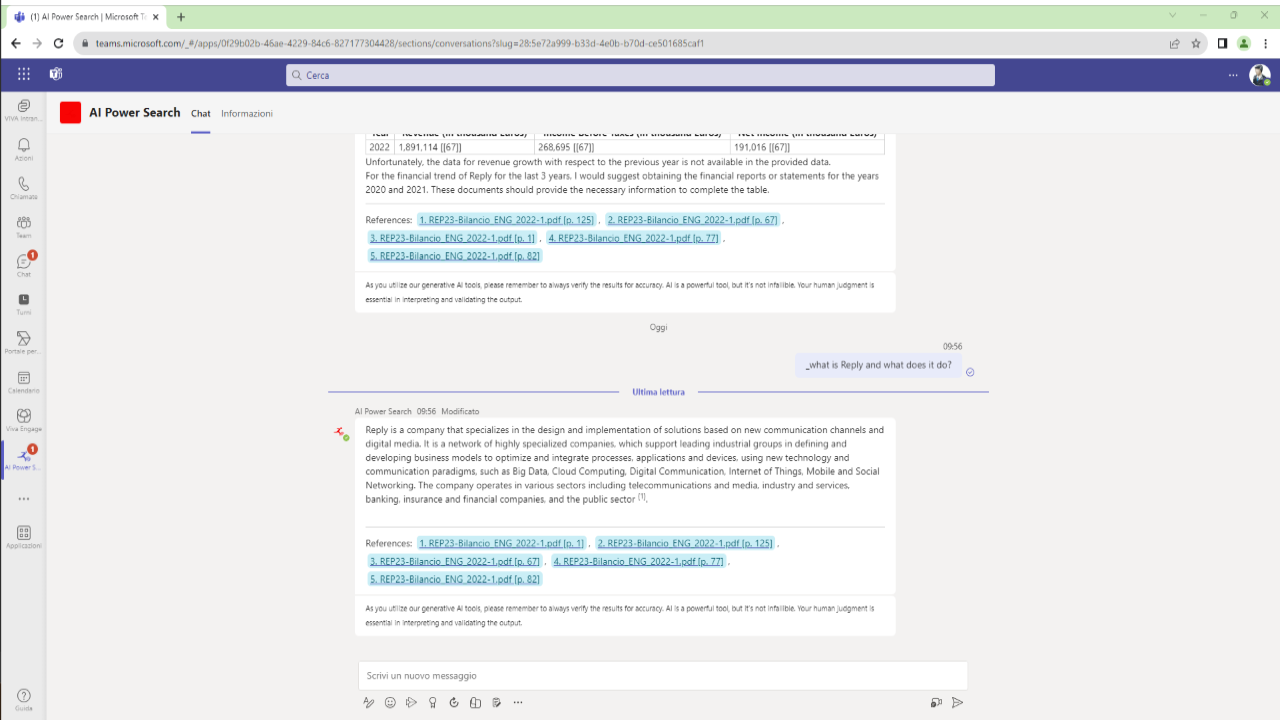Click the Cerca search box
The height and width of the screenshot is (720, 1280).
(x=640, y=75)
